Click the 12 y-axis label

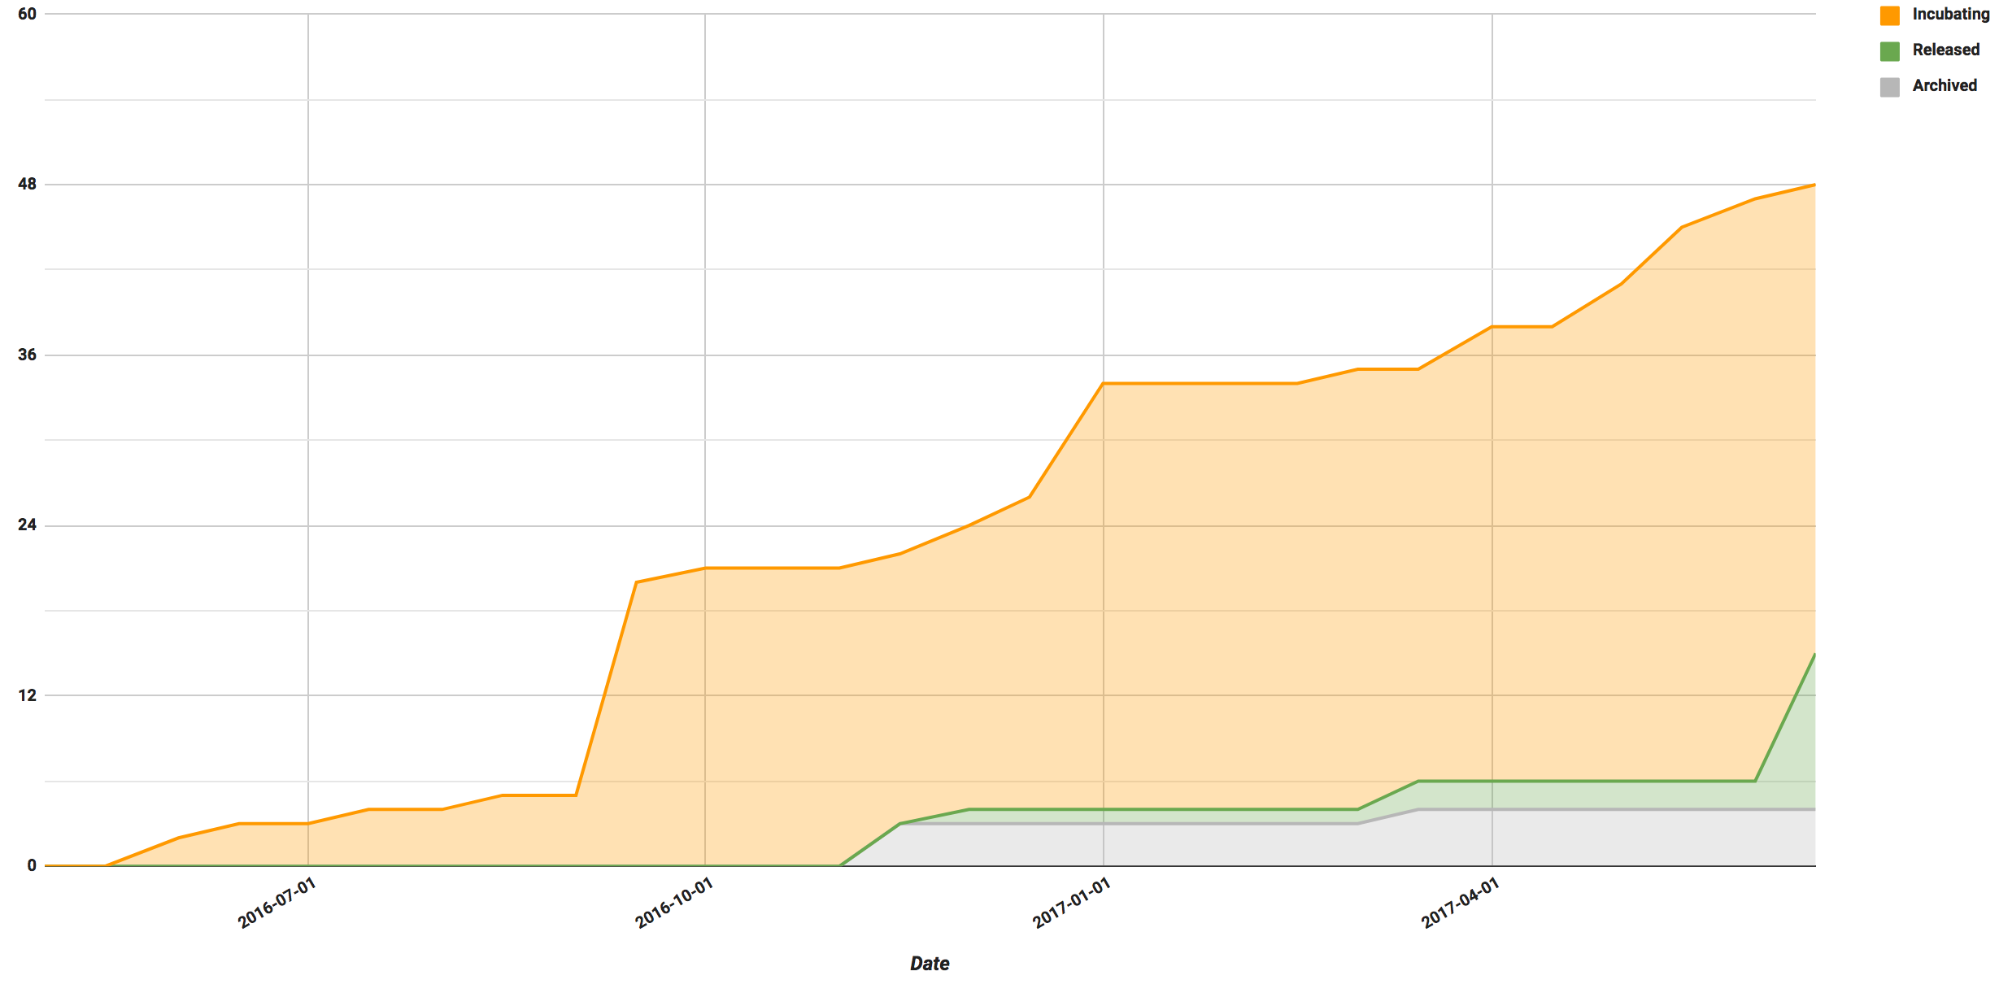[x=27, y=695]
